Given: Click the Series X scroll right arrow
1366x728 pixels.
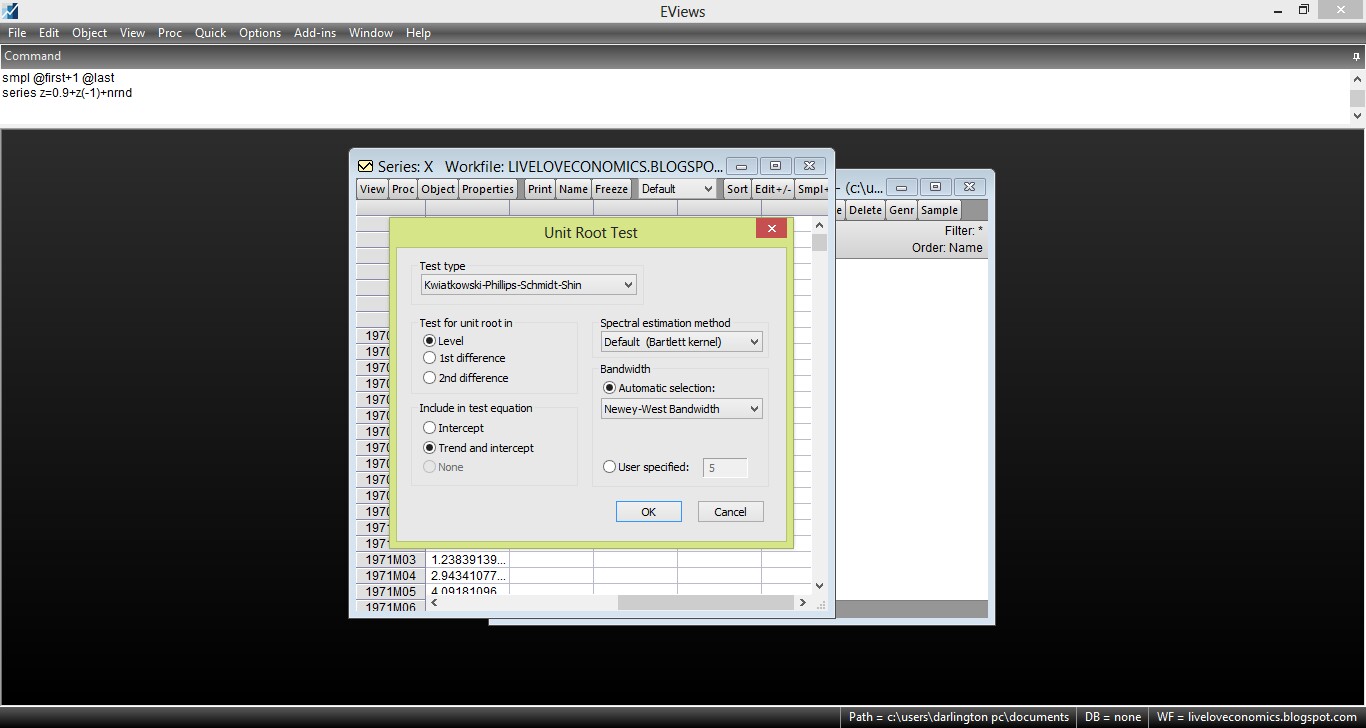Looking at the screenshot, I should point(802,602).
